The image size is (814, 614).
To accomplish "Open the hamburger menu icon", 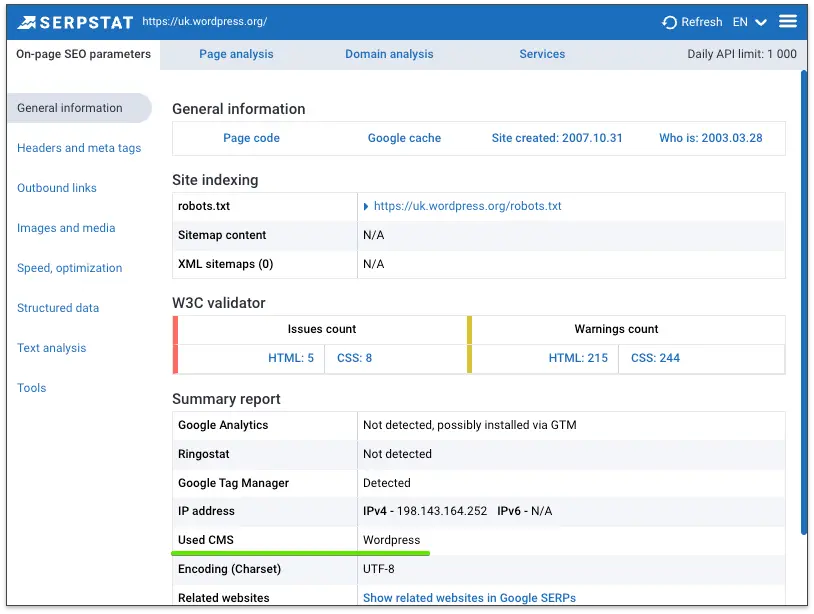I will [x=788, y=21].
